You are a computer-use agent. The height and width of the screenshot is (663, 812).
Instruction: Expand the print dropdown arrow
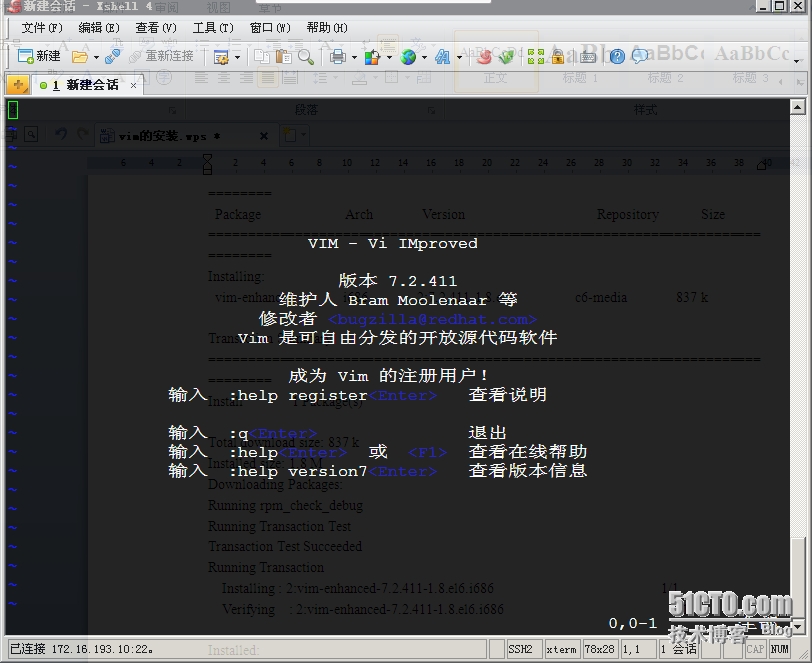(x=354, y=57)
